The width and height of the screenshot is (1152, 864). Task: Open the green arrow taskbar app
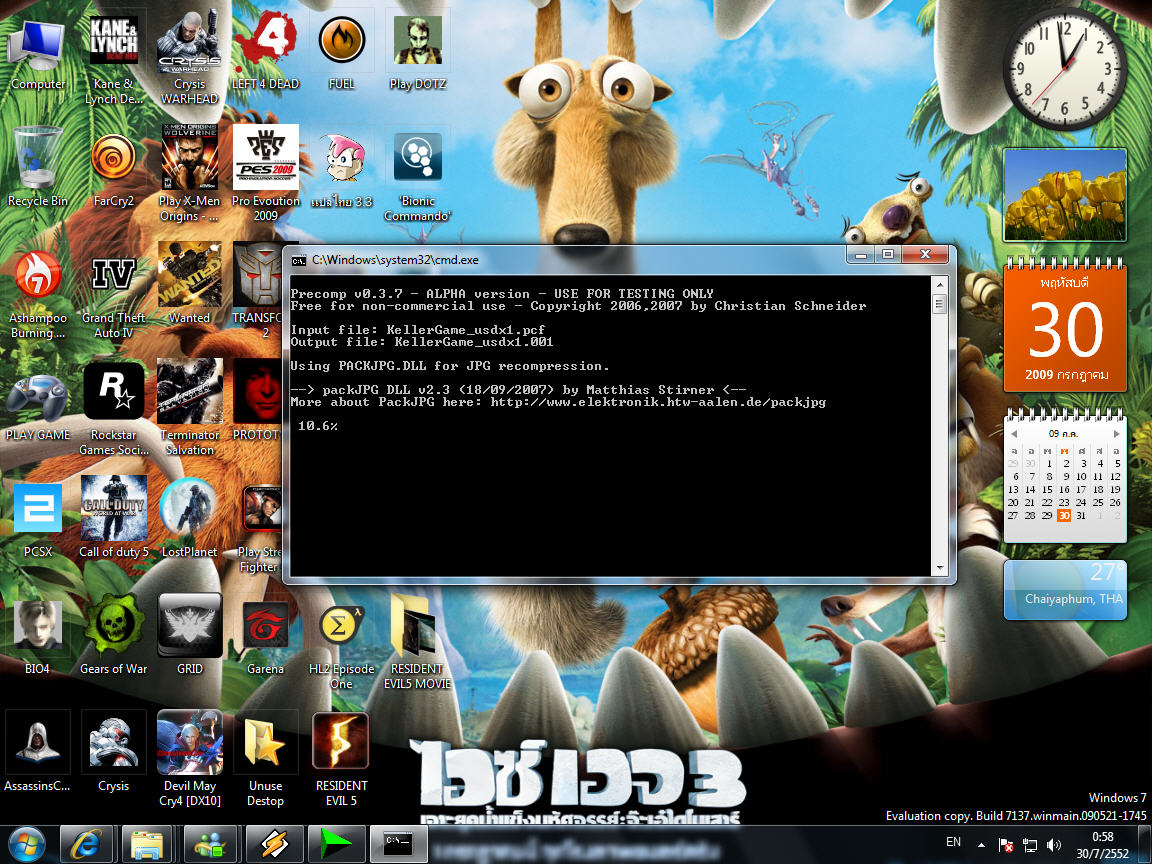click(x=335, y=845)
